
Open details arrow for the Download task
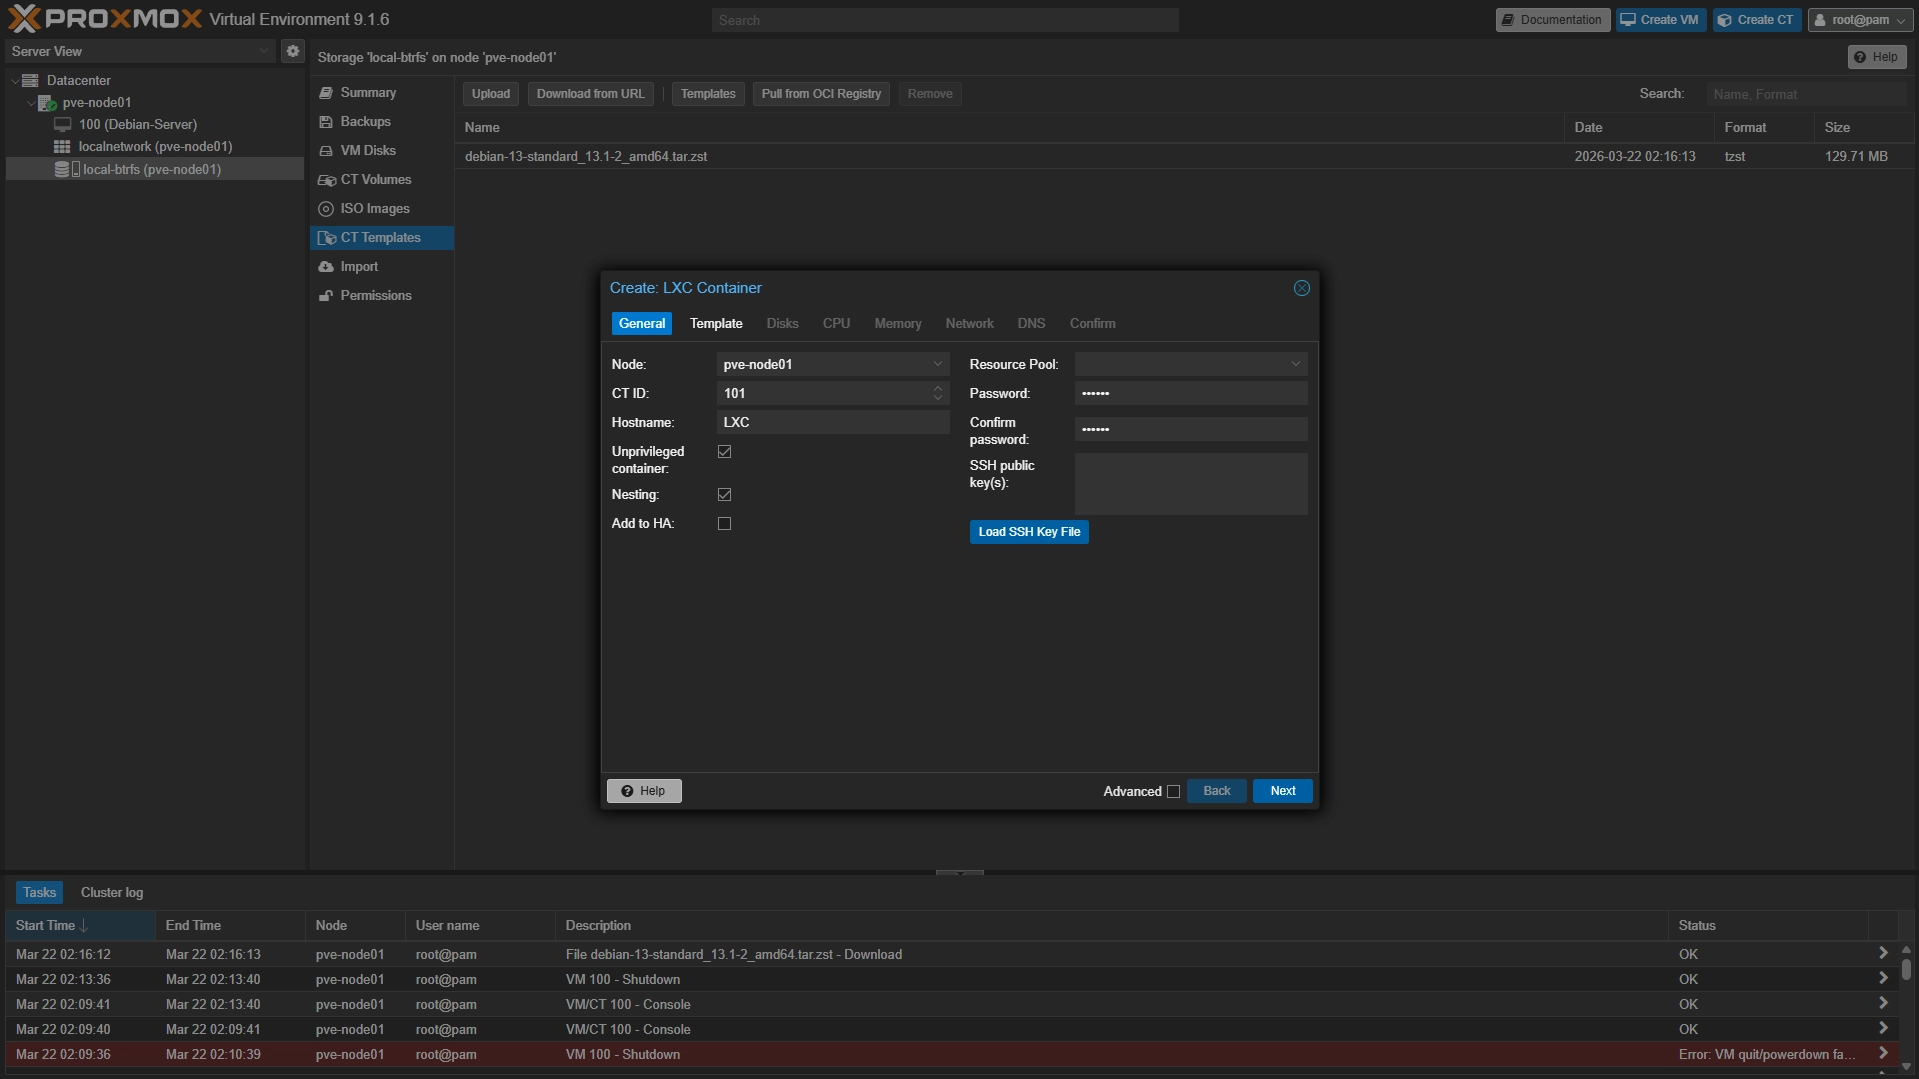[x=1883, y=954]
